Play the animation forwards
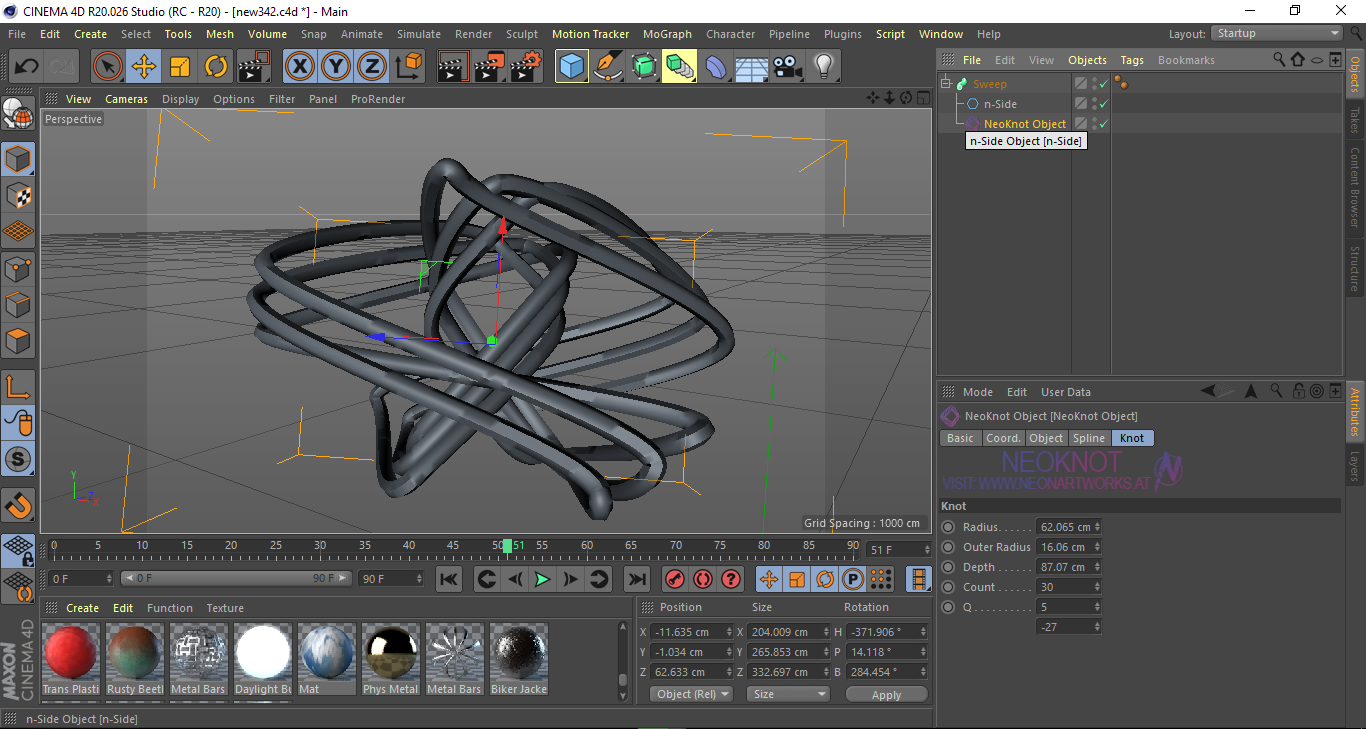The height and width of the screenshot is (729, 1366). pos(542,579)
